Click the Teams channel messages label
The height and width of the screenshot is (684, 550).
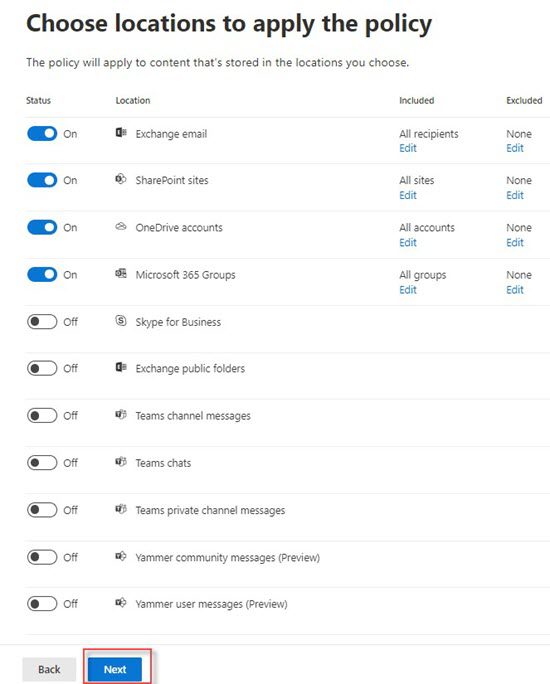pos(193,416)
